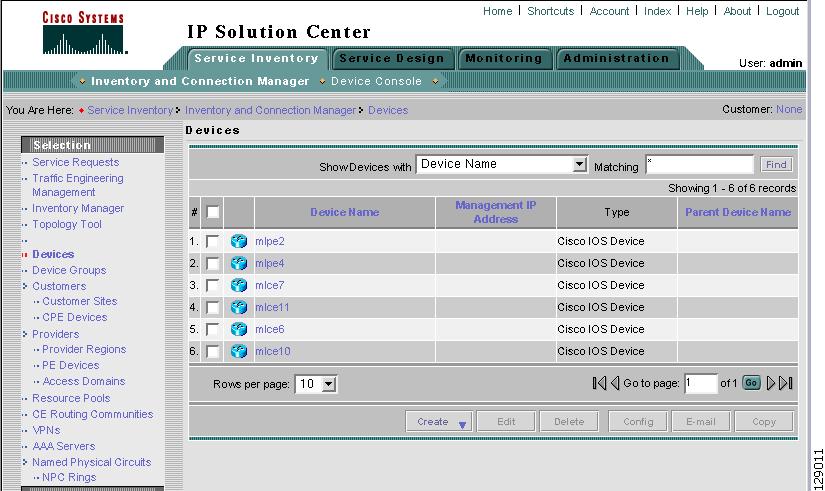Sort by the Device Name column header

[345, 212]
